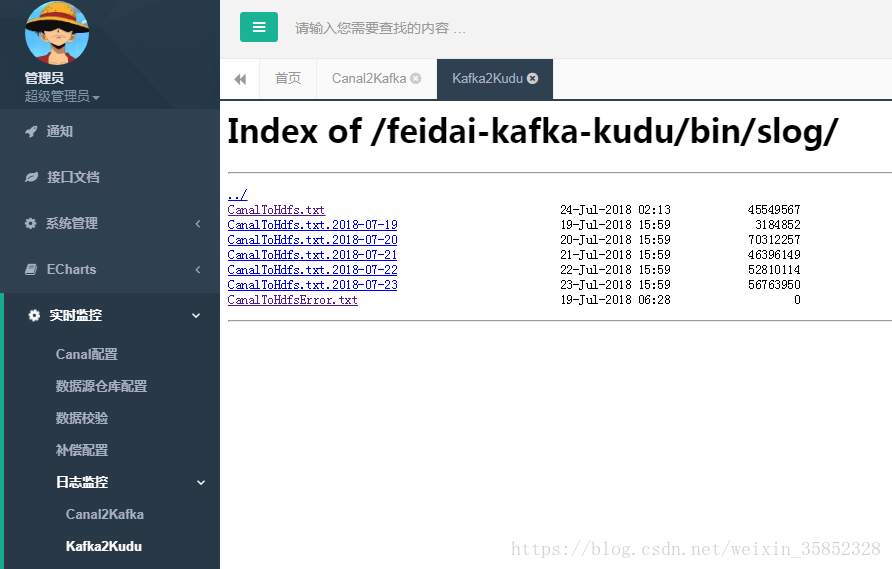Select the Kafka2Kudu tab
The image size is (892, 569).
point(488,79)
